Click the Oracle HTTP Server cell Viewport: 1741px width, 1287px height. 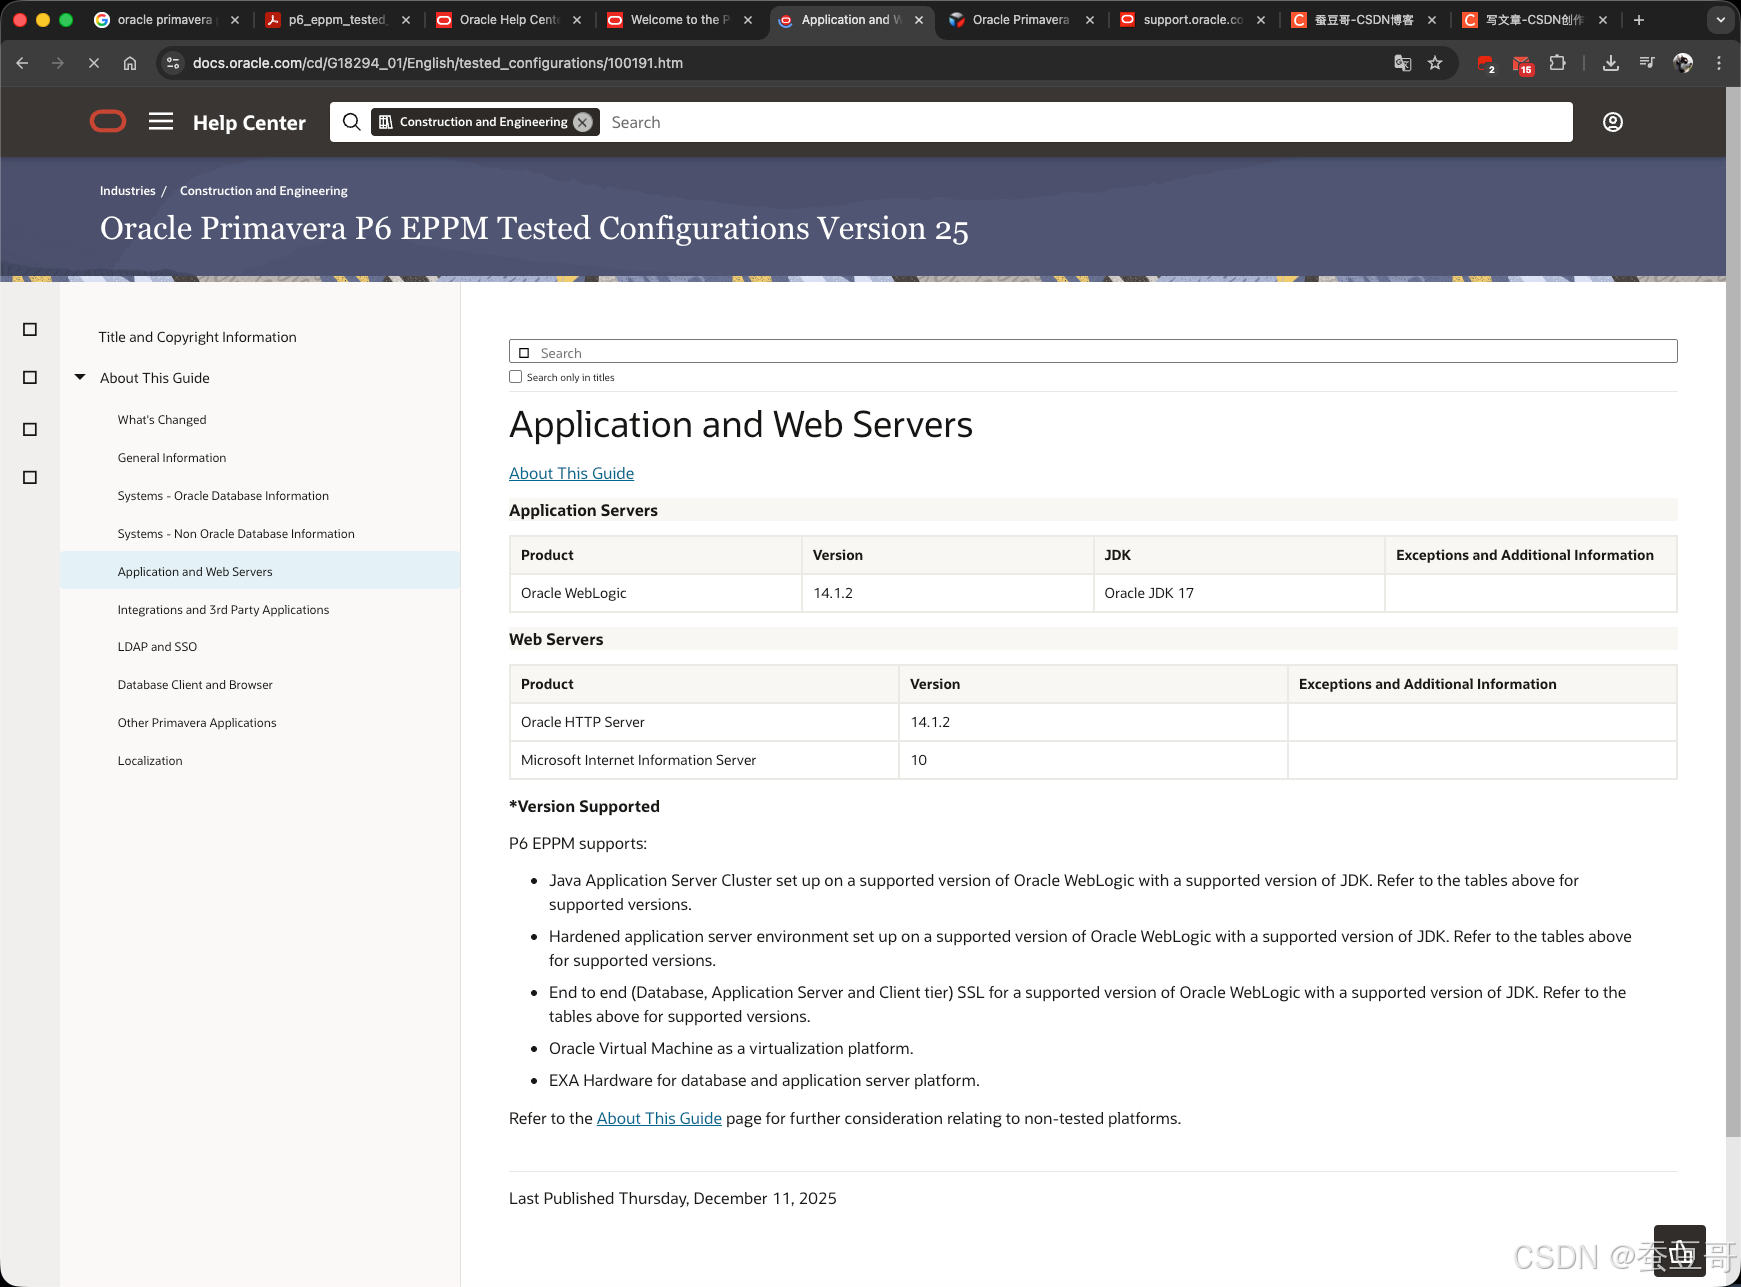pos(704,723)
